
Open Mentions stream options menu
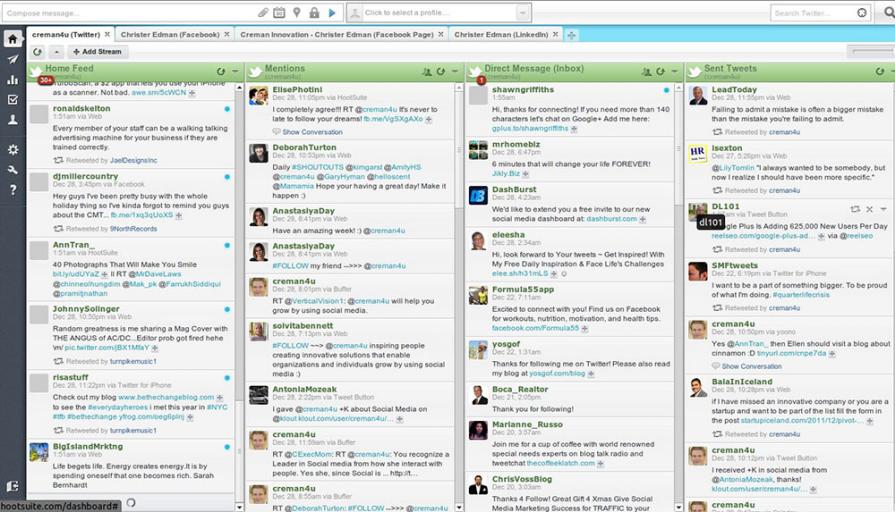point(455,71)
